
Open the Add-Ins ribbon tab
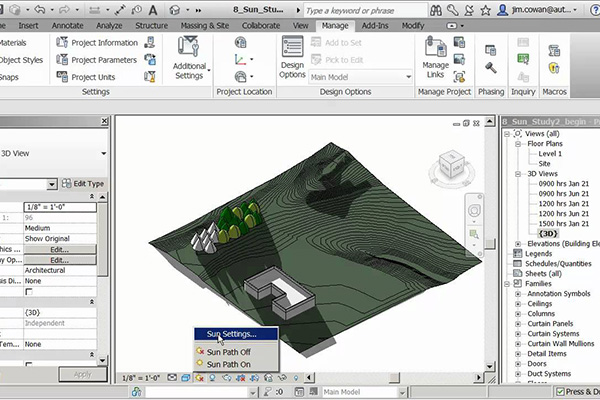(375, 26)
